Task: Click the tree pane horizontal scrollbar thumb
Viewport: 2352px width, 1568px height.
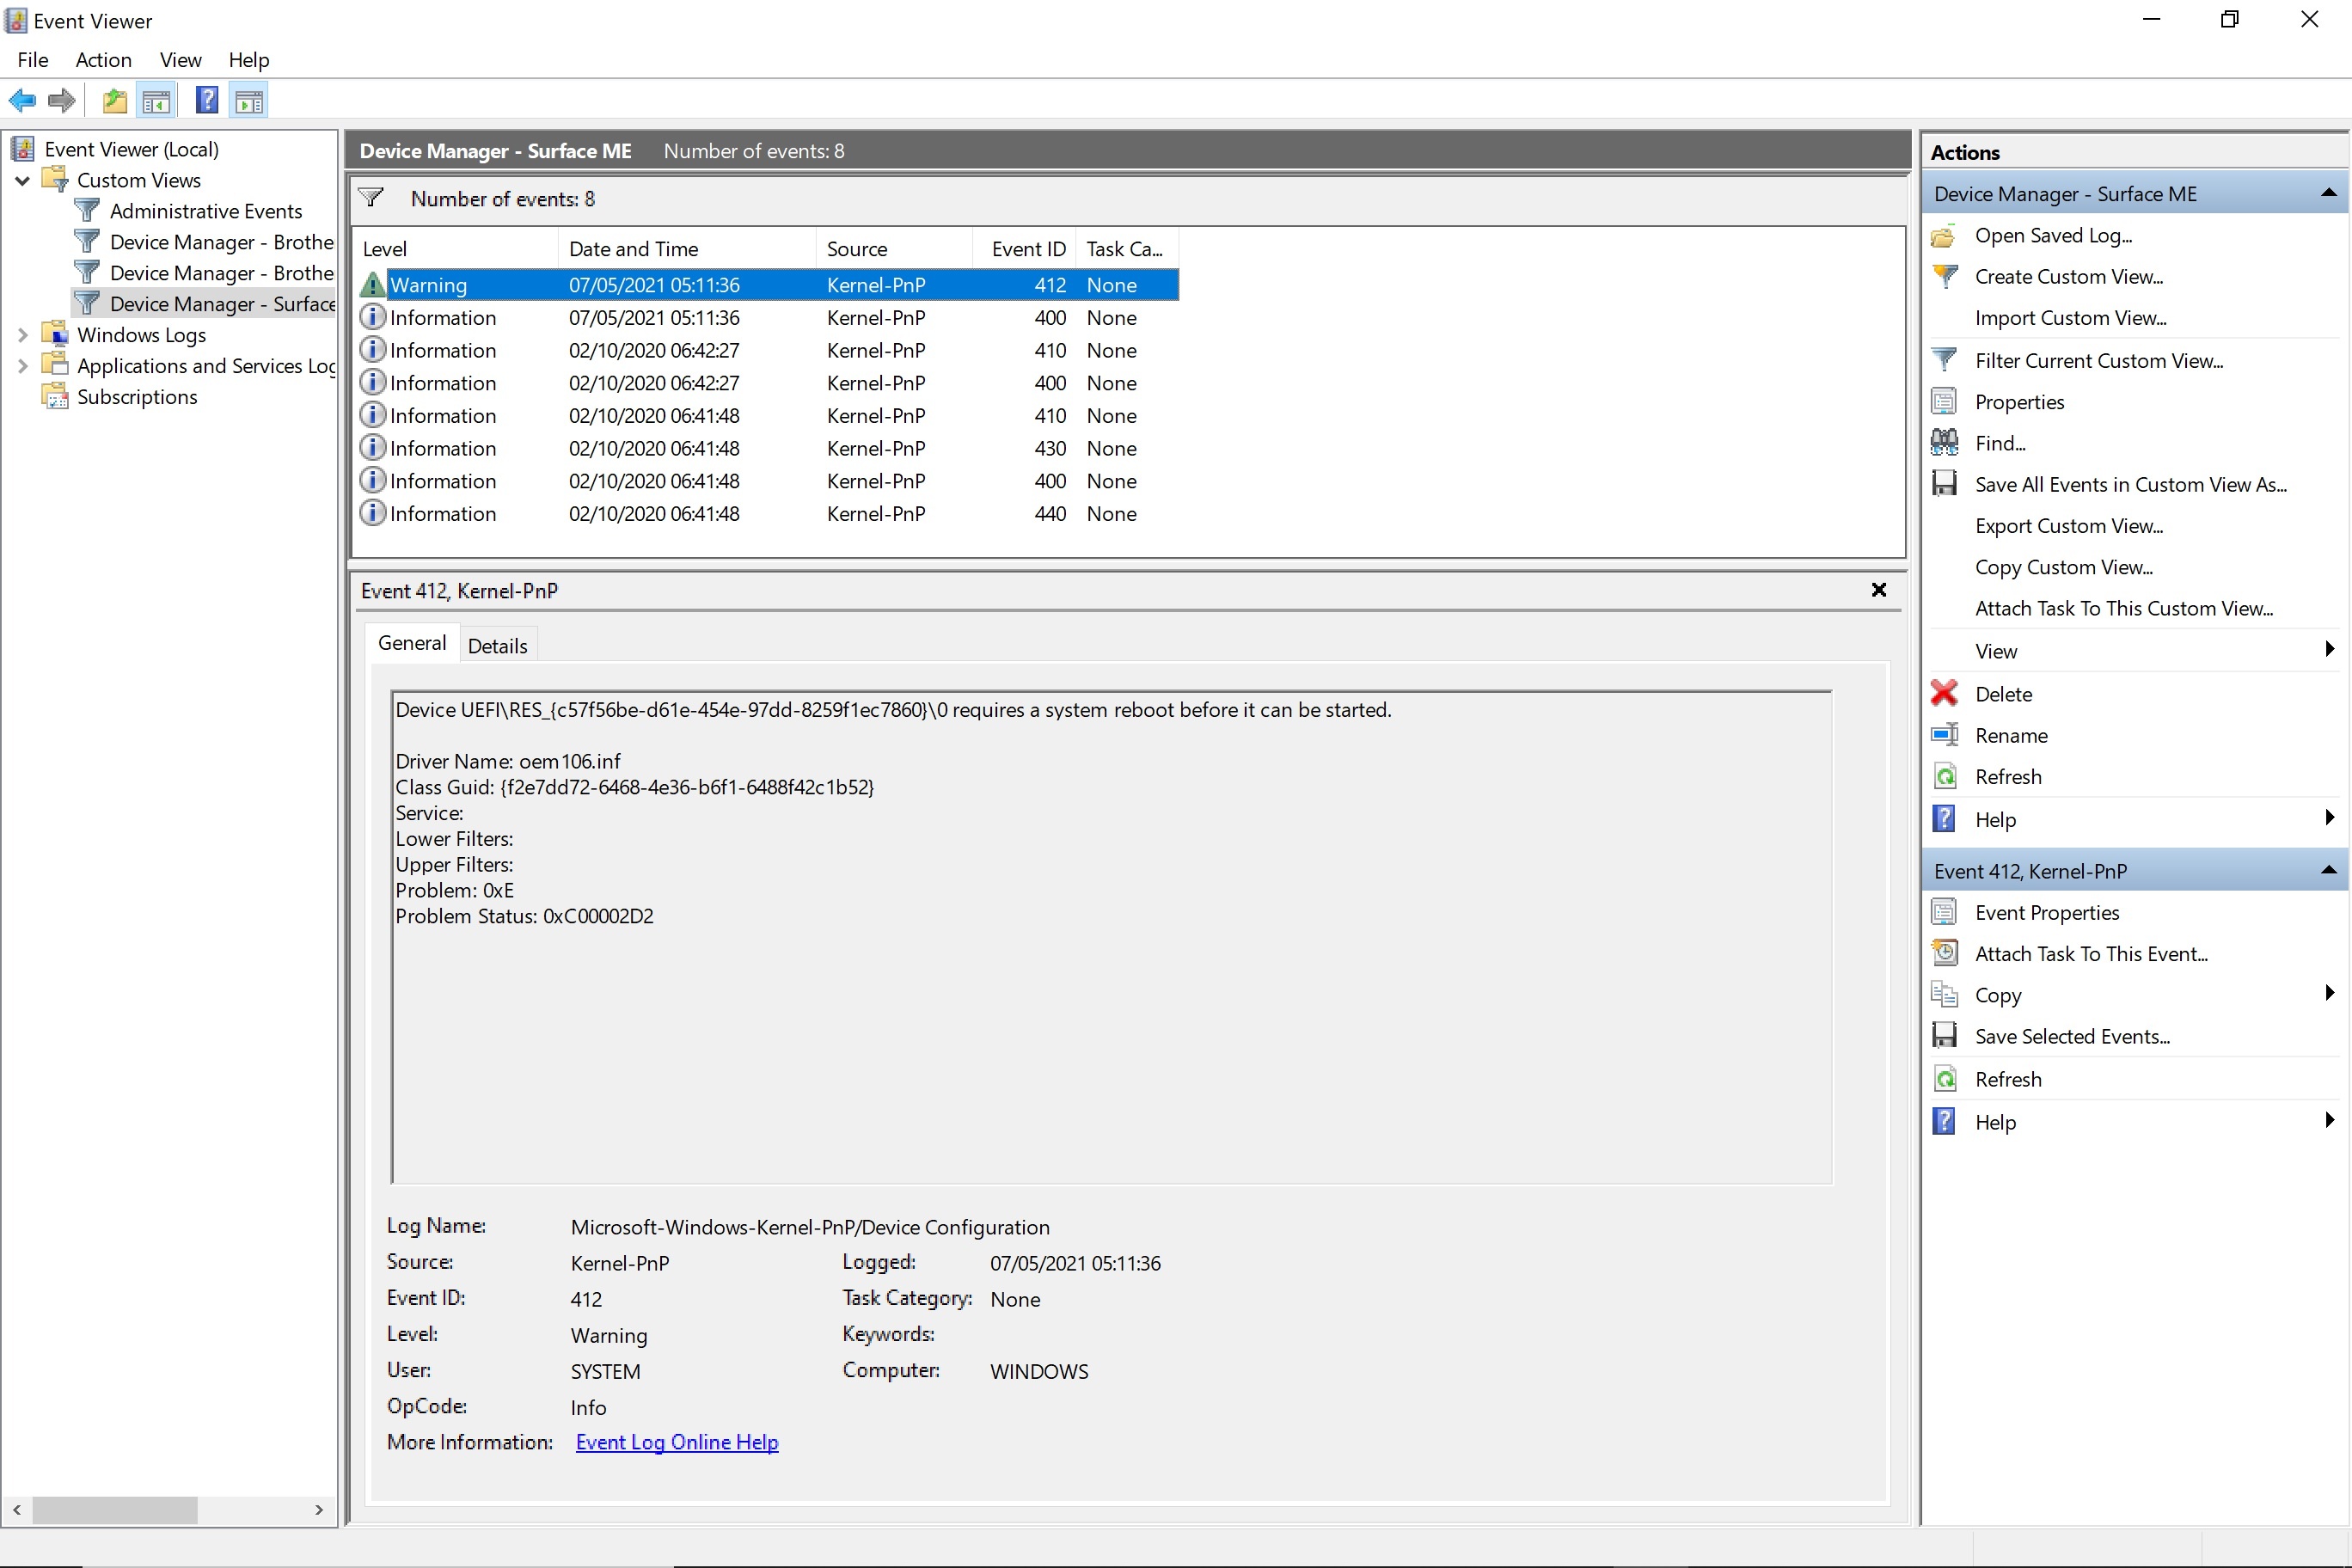Action: coord(115,1509)
